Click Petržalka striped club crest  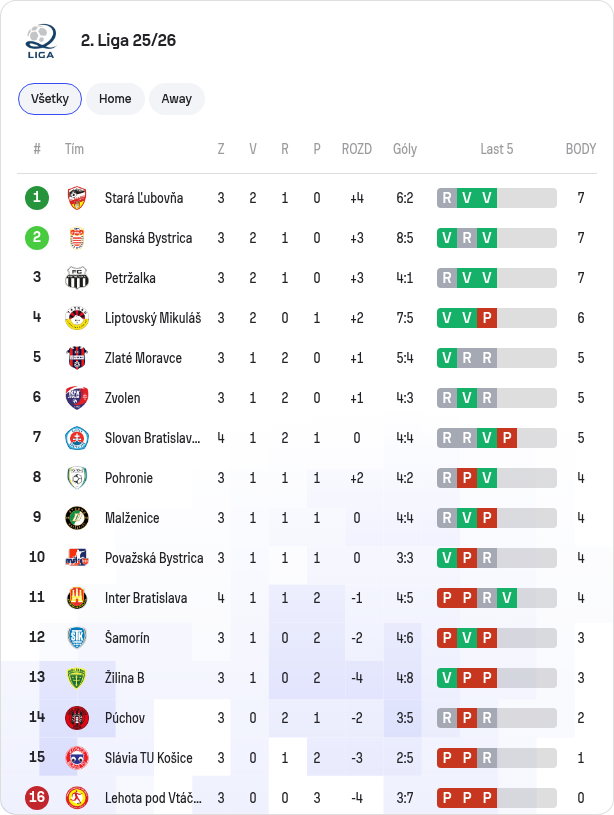tap(77, 278)
